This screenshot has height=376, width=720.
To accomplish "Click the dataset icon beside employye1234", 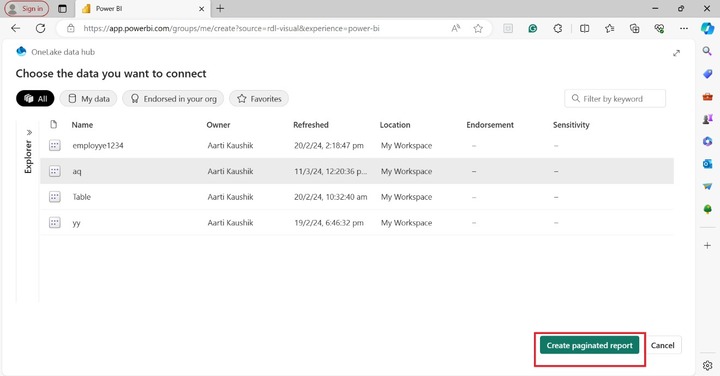I will pyautogui.click(x=55, y=146).
